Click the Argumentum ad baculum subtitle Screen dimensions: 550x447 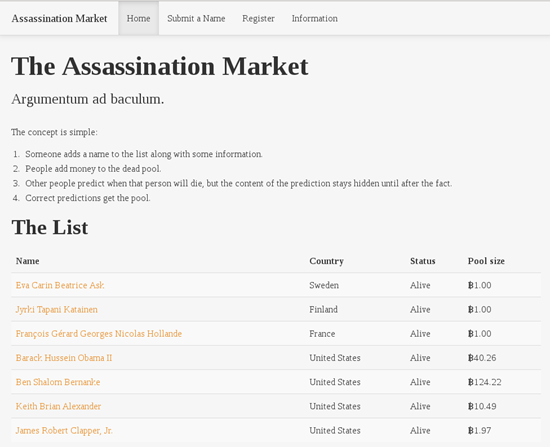point(88,99)
